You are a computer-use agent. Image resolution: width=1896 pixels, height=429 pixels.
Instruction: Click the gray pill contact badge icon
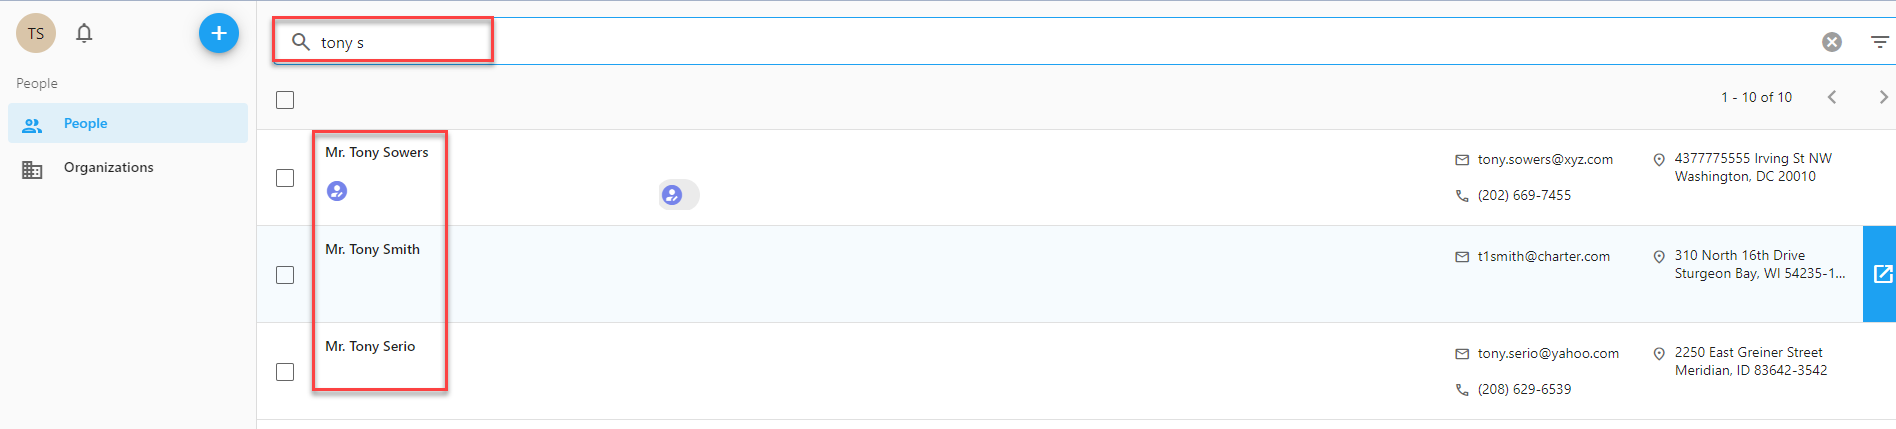tap(678, 195)
